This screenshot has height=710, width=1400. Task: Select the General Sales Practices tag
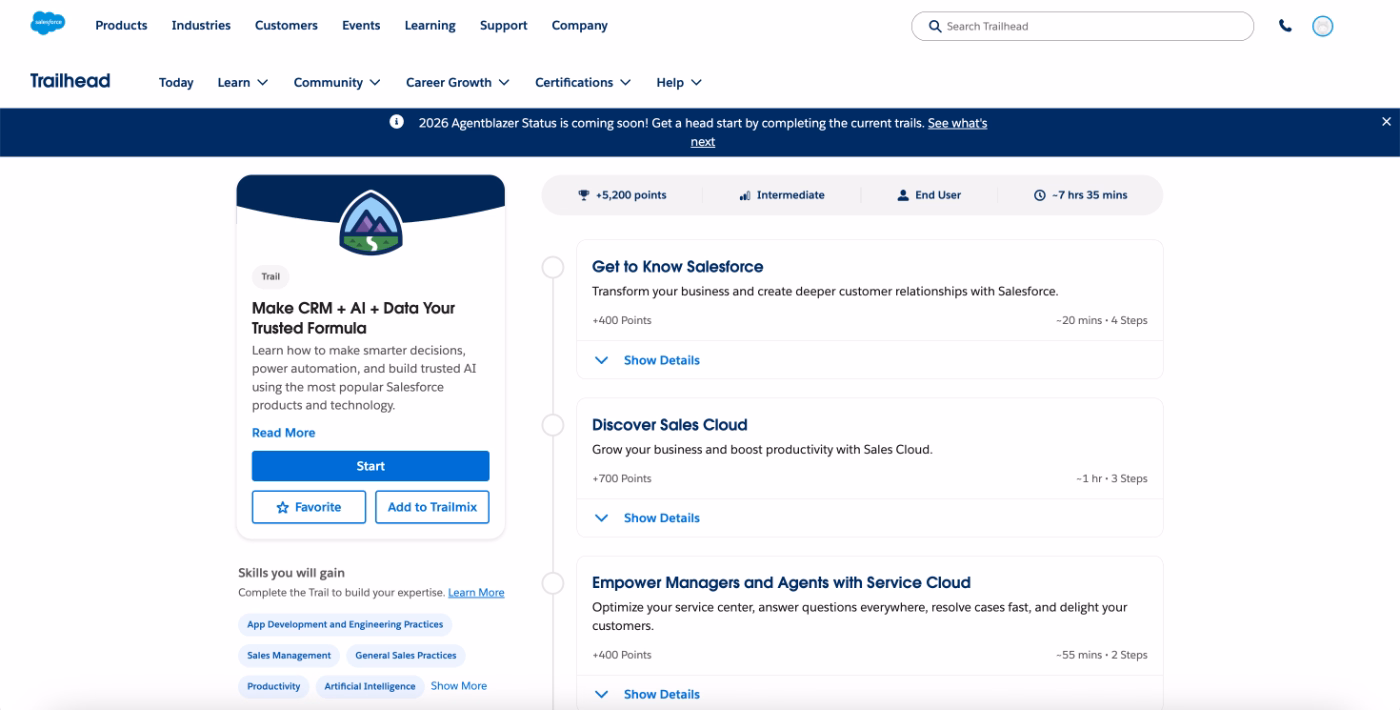click(x=405, y=656)
